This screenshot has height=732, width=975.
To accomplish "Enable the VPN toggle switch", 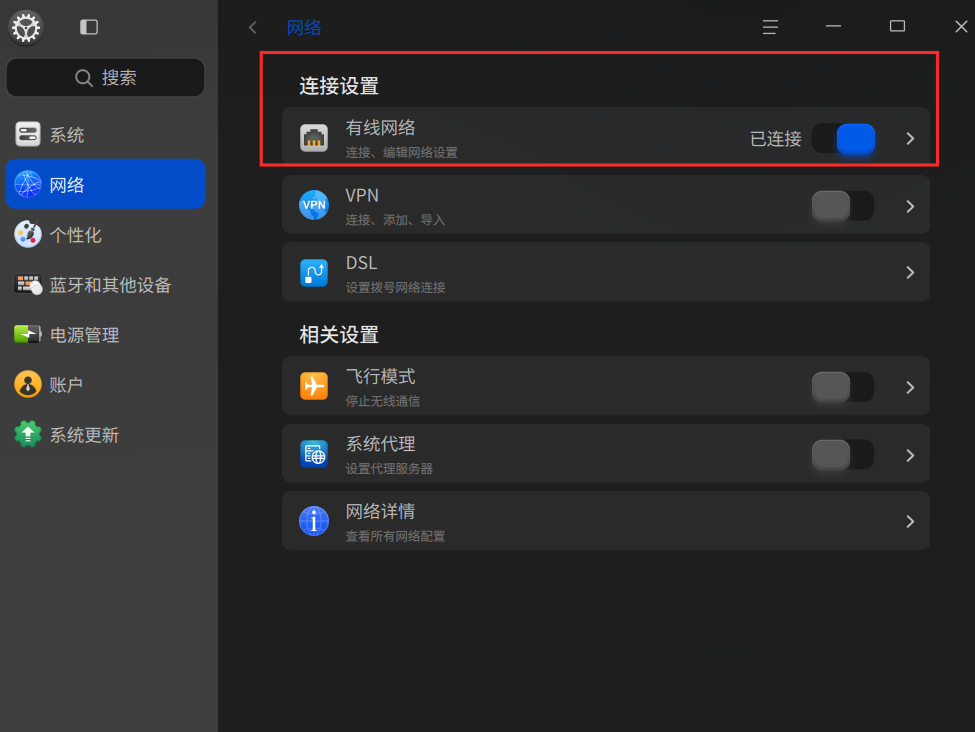I will coord(843,206).
